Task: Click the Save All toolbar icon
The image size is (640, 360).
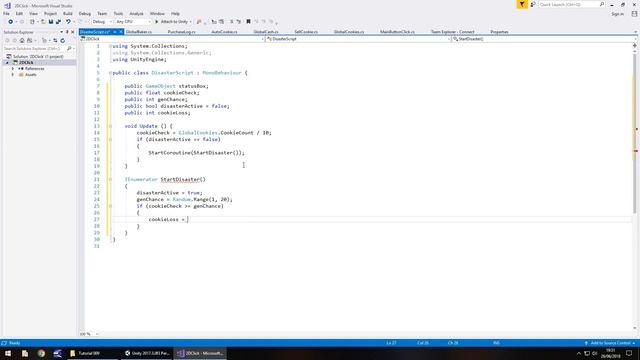Action: [x=58, y=22]
